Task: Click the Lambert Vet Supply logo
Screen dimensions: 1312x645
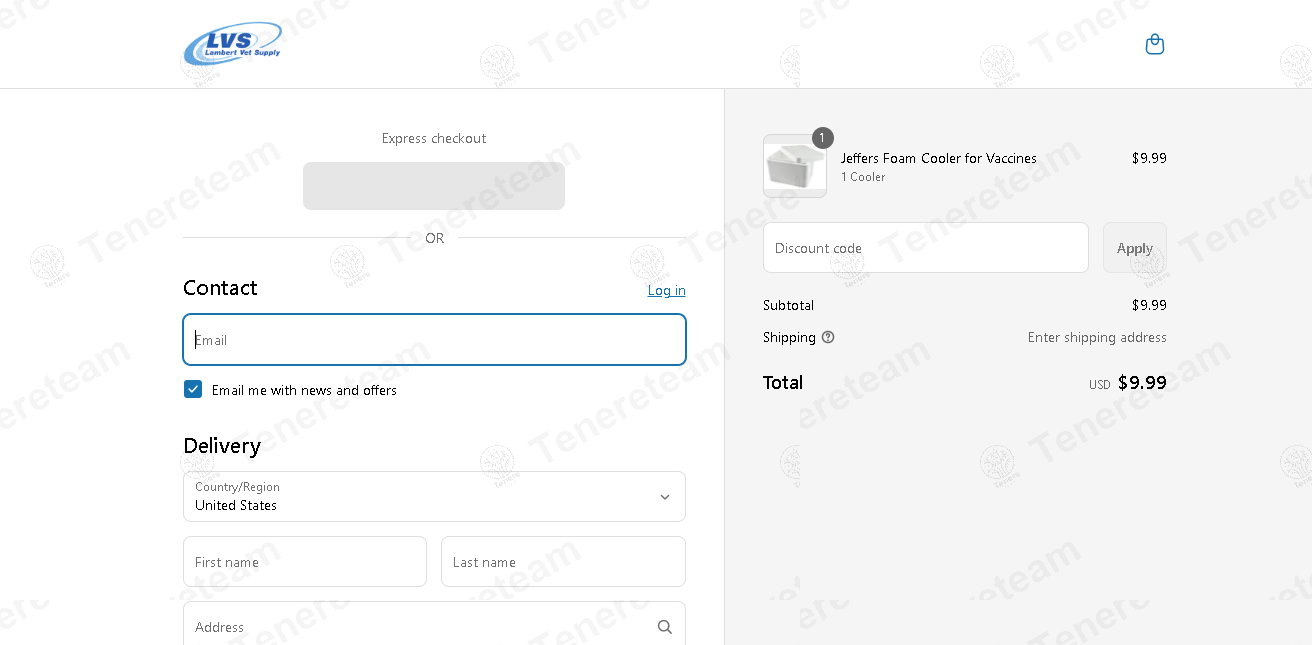Action: (232, 44)
